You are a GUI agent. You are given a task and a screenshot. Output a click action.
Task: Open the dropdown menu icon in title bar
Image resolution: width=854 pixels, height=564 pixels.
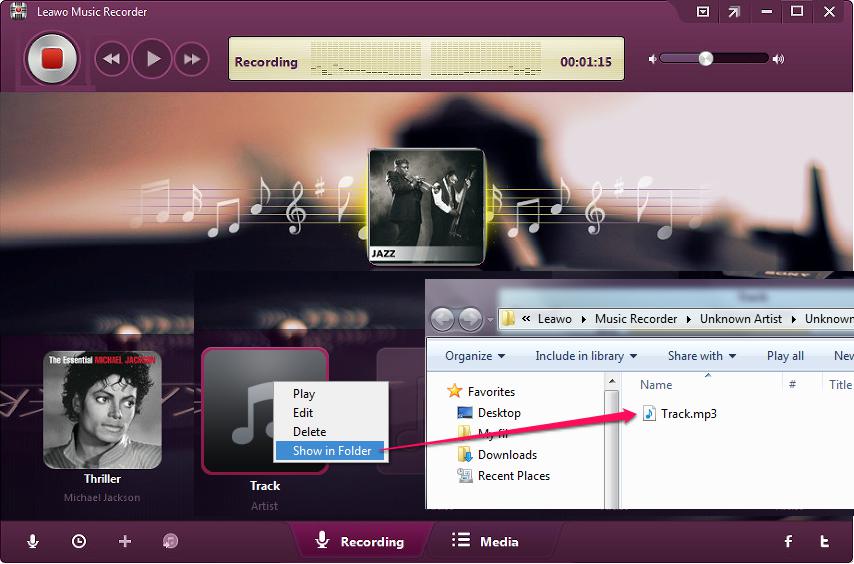[703, 11]
